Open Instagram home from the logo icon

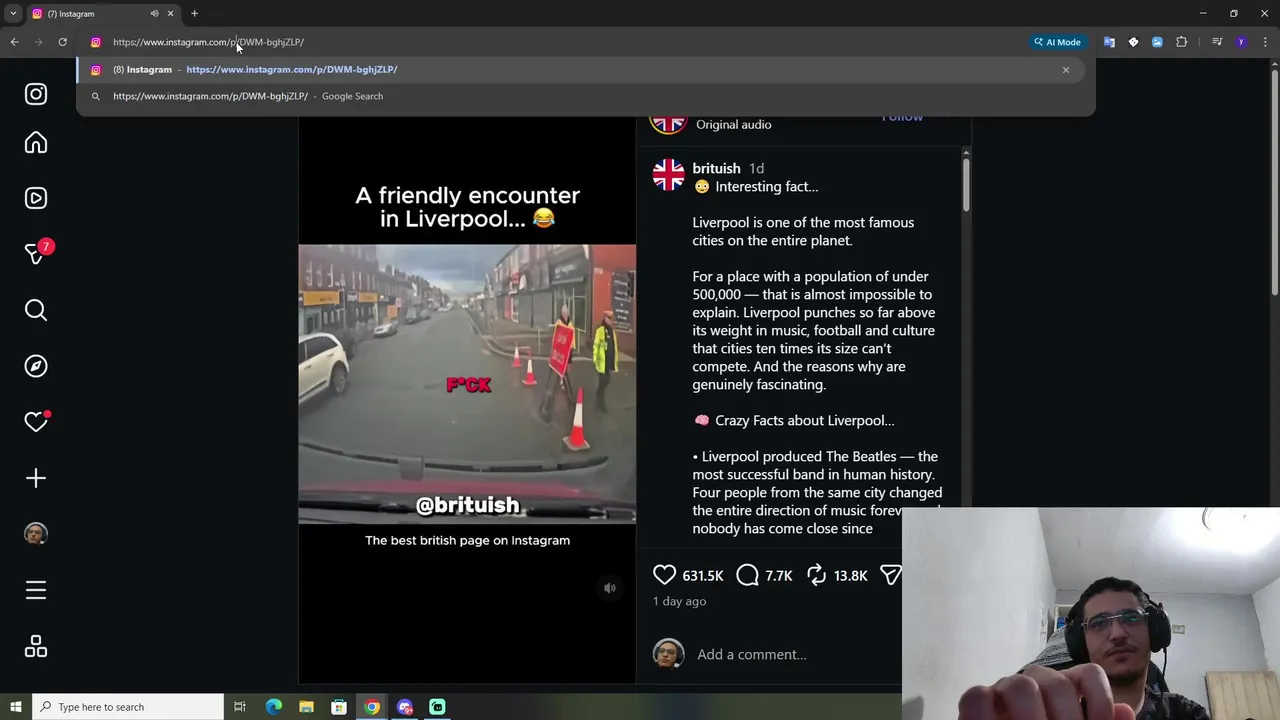(36, 94)
